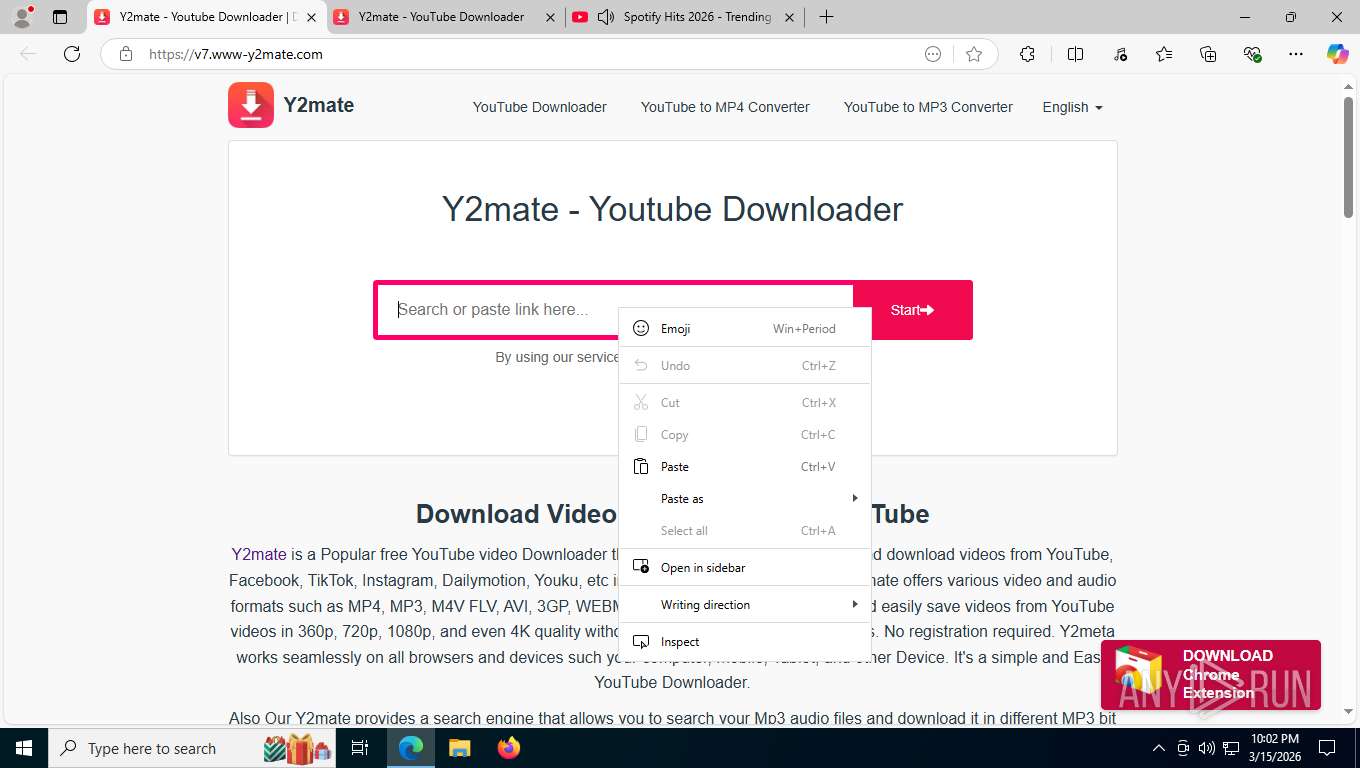Image resolution: width=1360 pixels, height=768 pixels.
Task: Click the Y2mate red download logo
Action: (251, 105)
